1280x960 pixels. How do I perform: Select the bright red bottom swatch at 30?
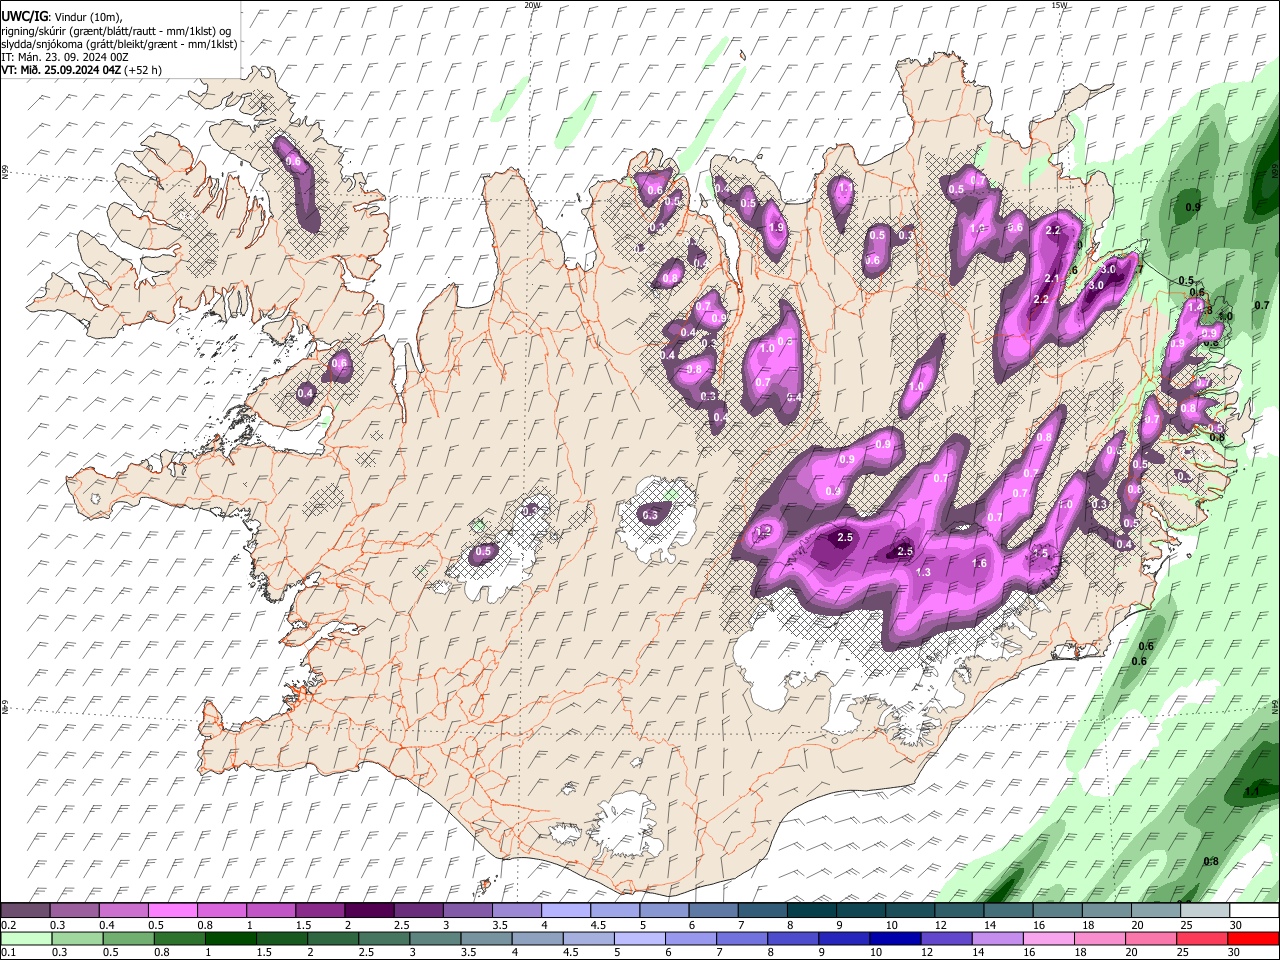pyautogui.click(x=1252, y=939)
